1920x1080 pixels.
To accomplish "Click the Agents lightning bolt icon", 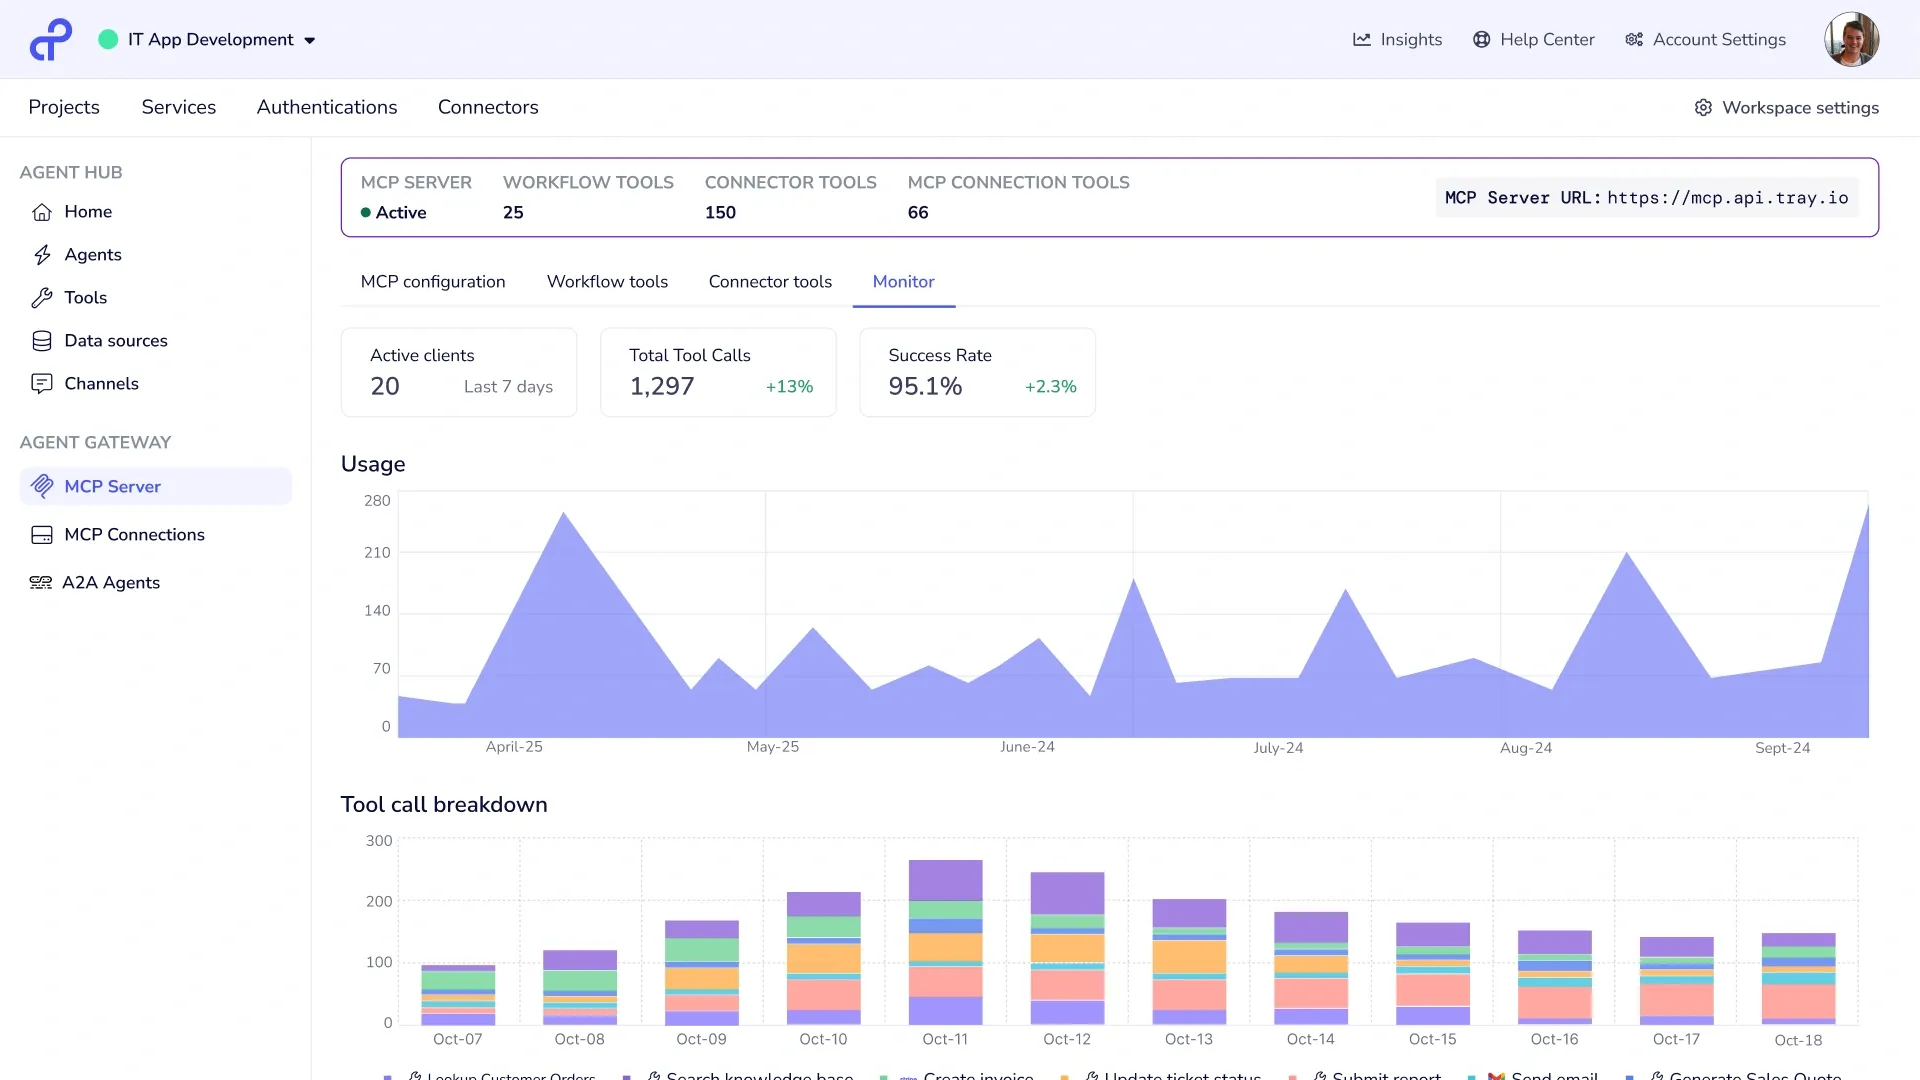I will 42,255.
